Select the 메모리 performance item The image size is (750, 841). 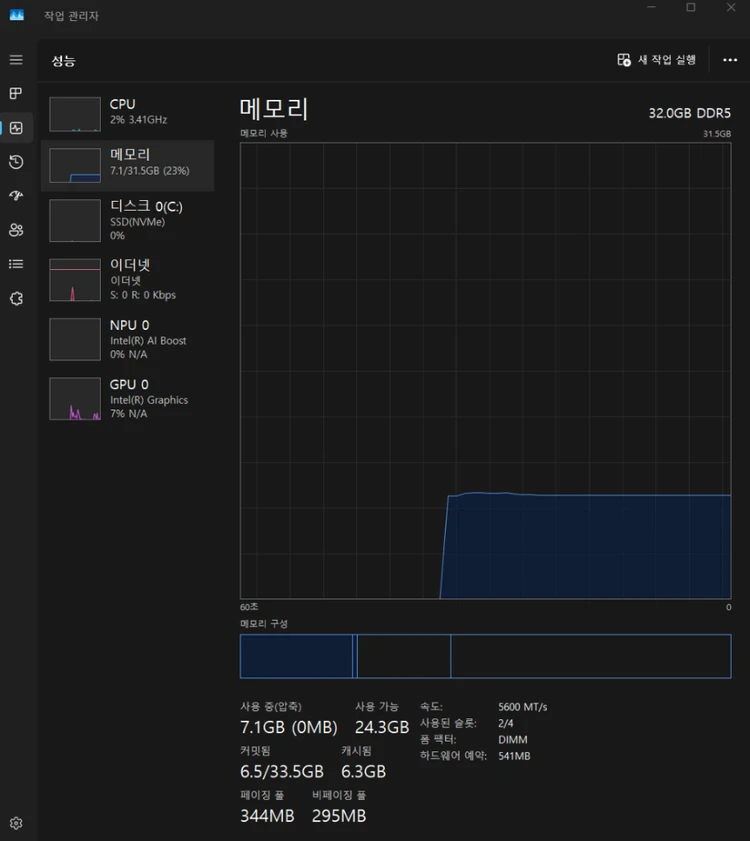(128, 165)
